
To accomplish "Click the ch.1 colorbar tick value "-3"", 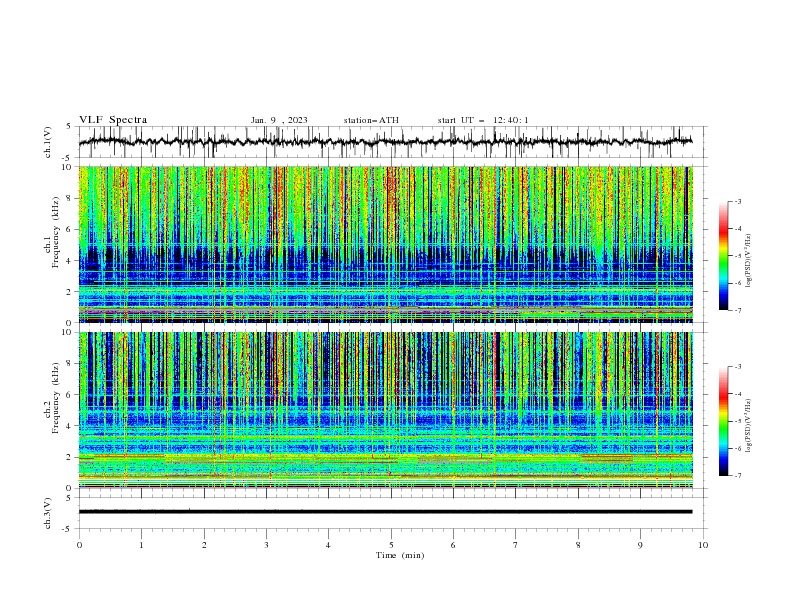I will (737, 201).
